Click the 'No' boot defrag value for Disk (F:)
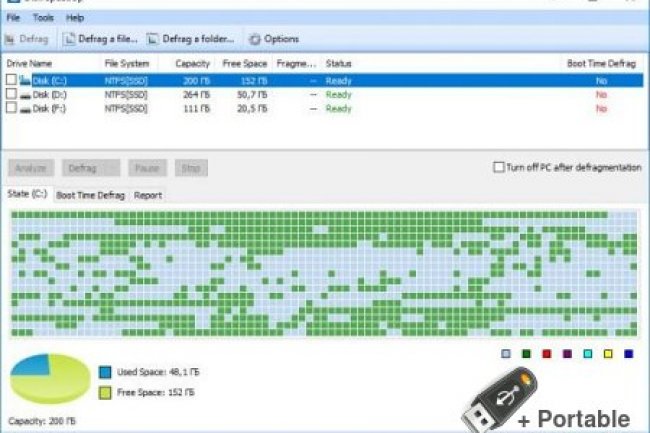 point(601,109)
